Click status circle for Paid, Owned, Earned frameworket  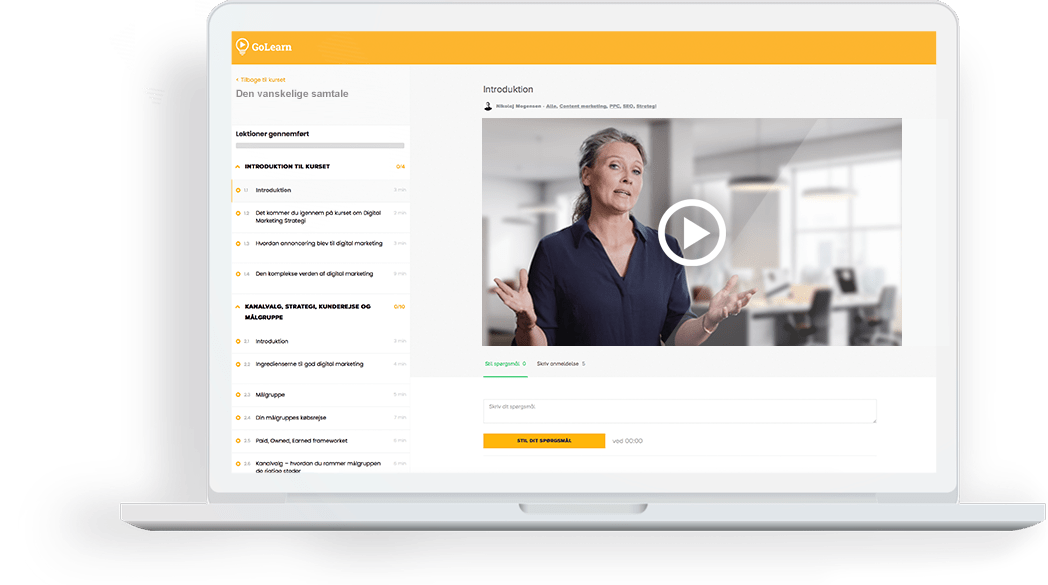[238, 441]
